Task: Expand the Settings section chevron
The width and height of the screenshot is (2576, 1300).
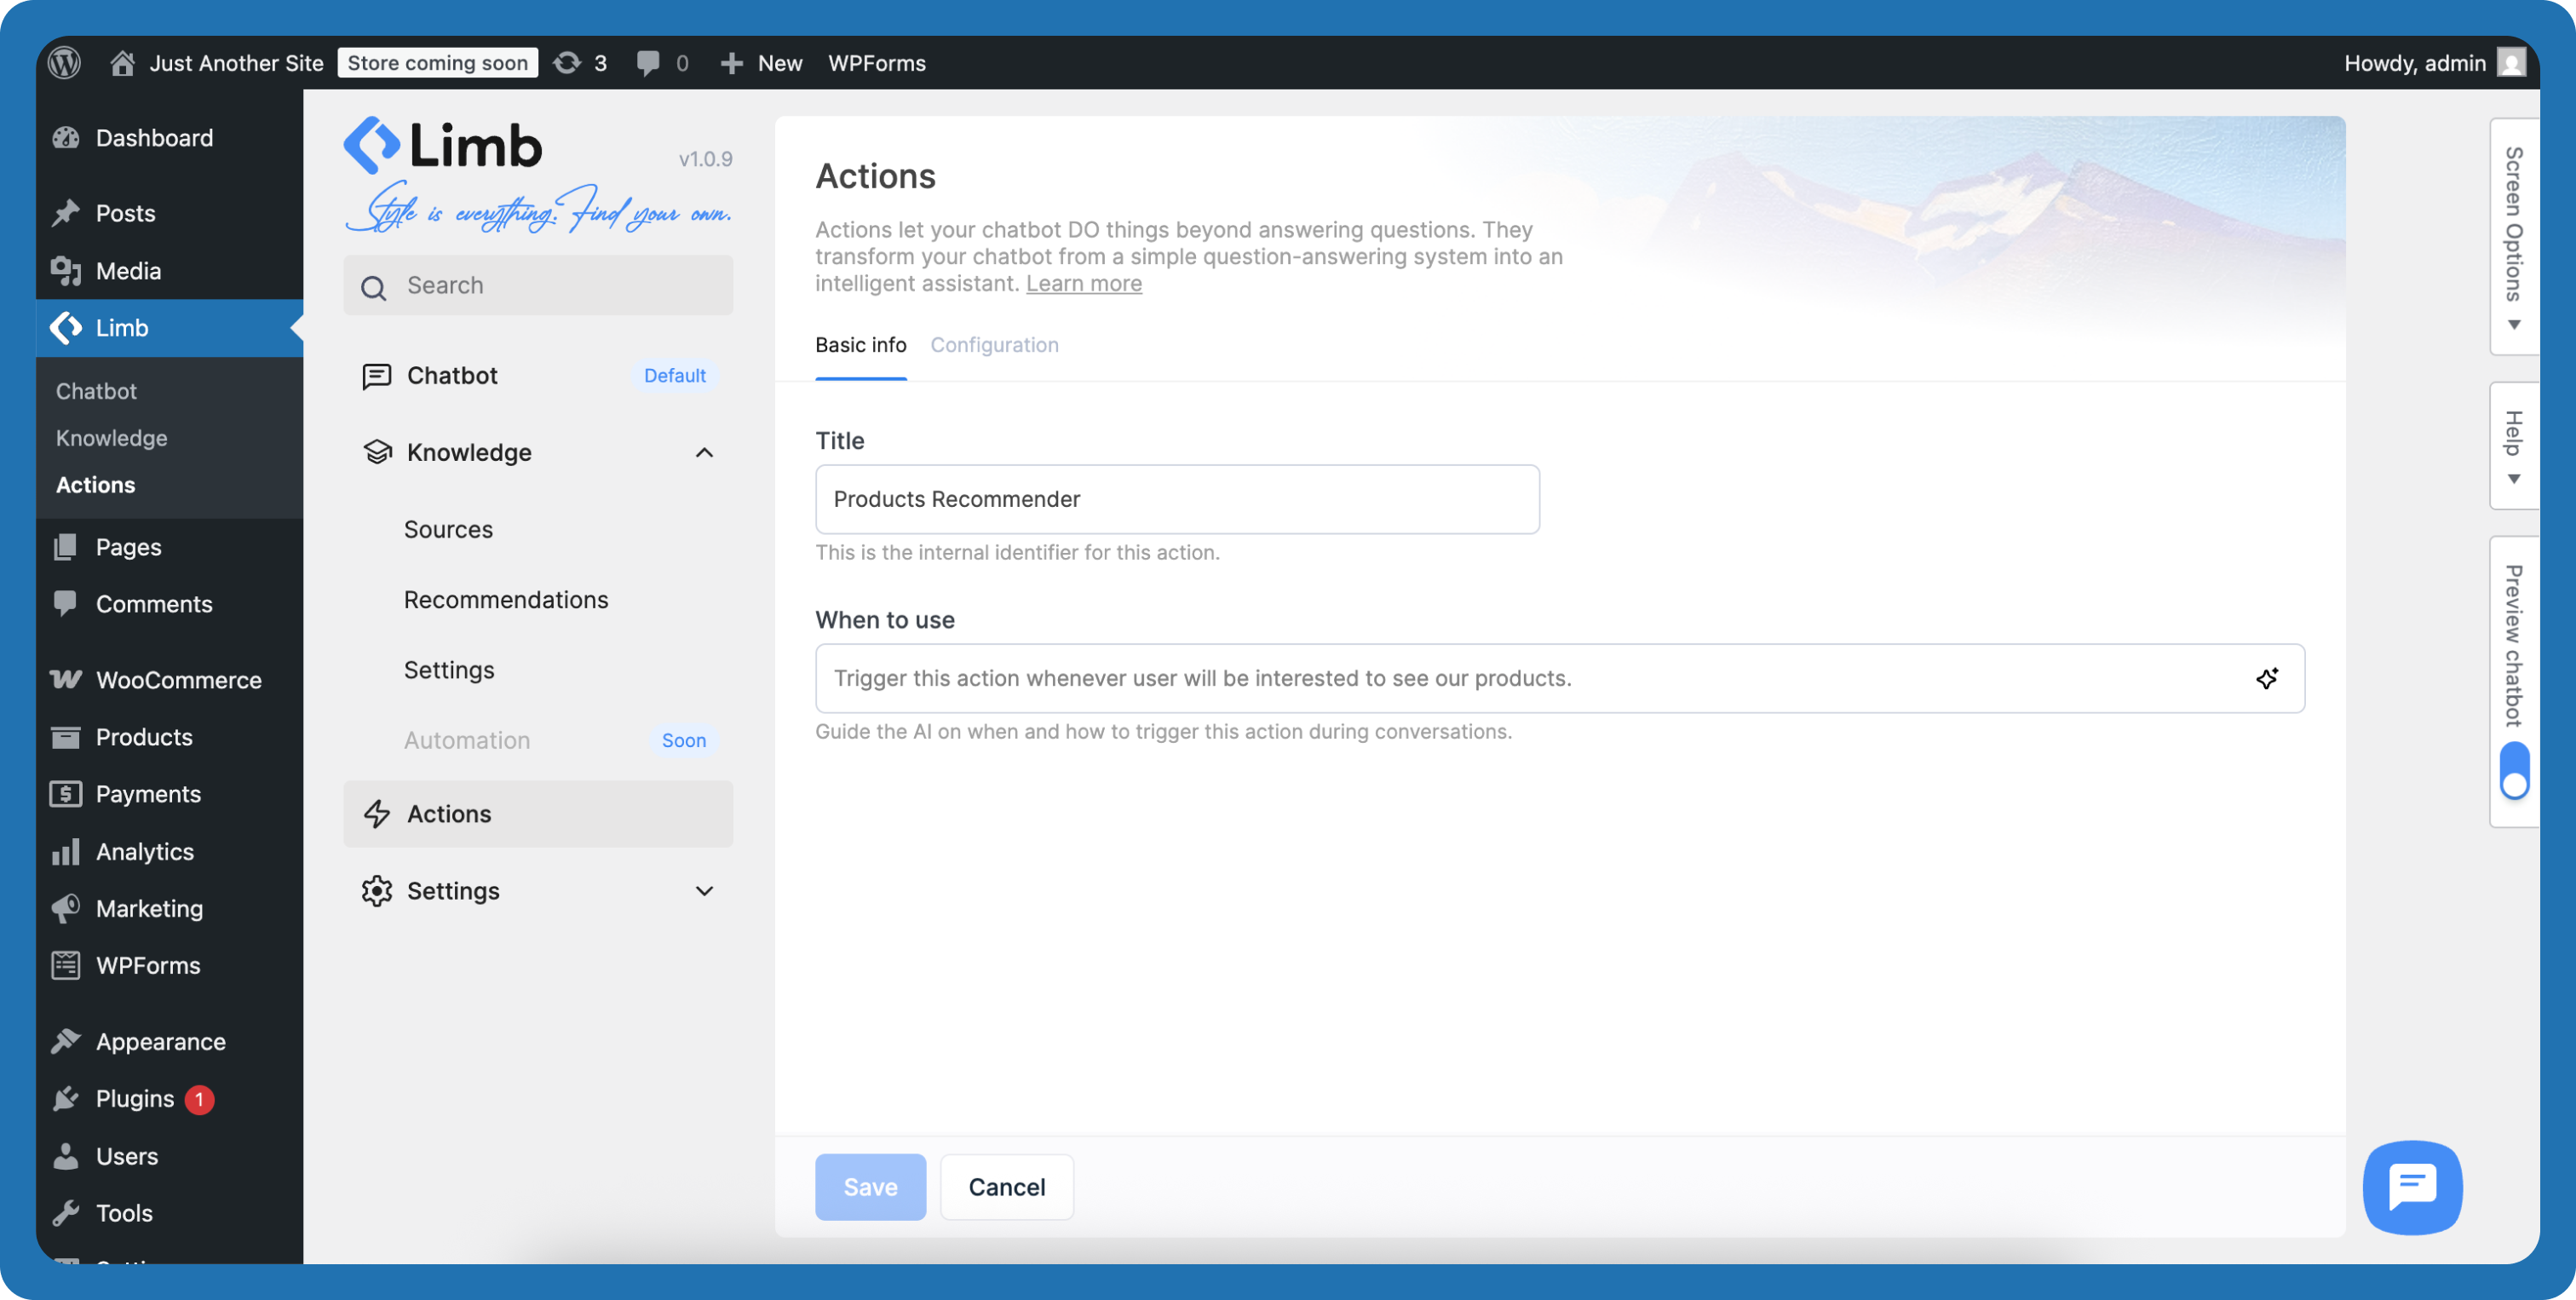Action: [x=705, y=890]
